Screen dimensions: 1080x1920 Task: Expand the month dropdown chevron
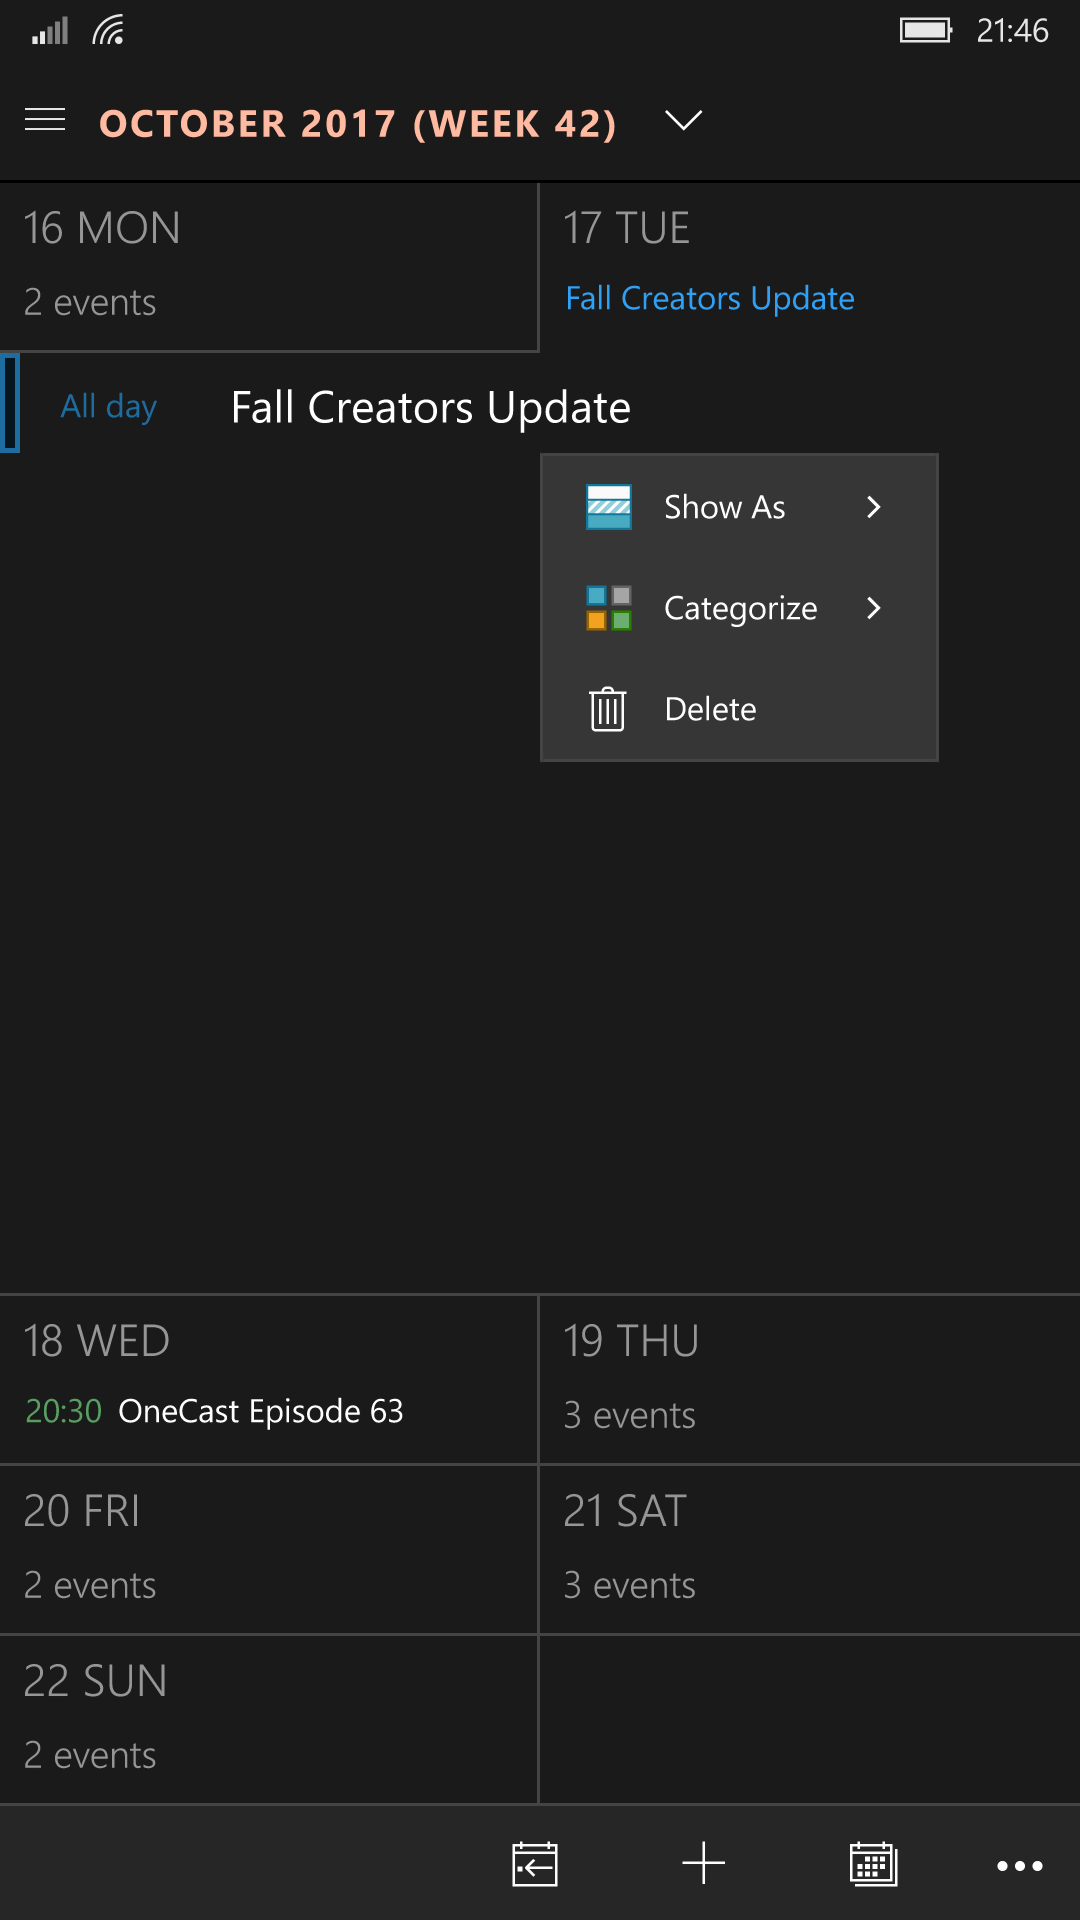tap(684, 121)
